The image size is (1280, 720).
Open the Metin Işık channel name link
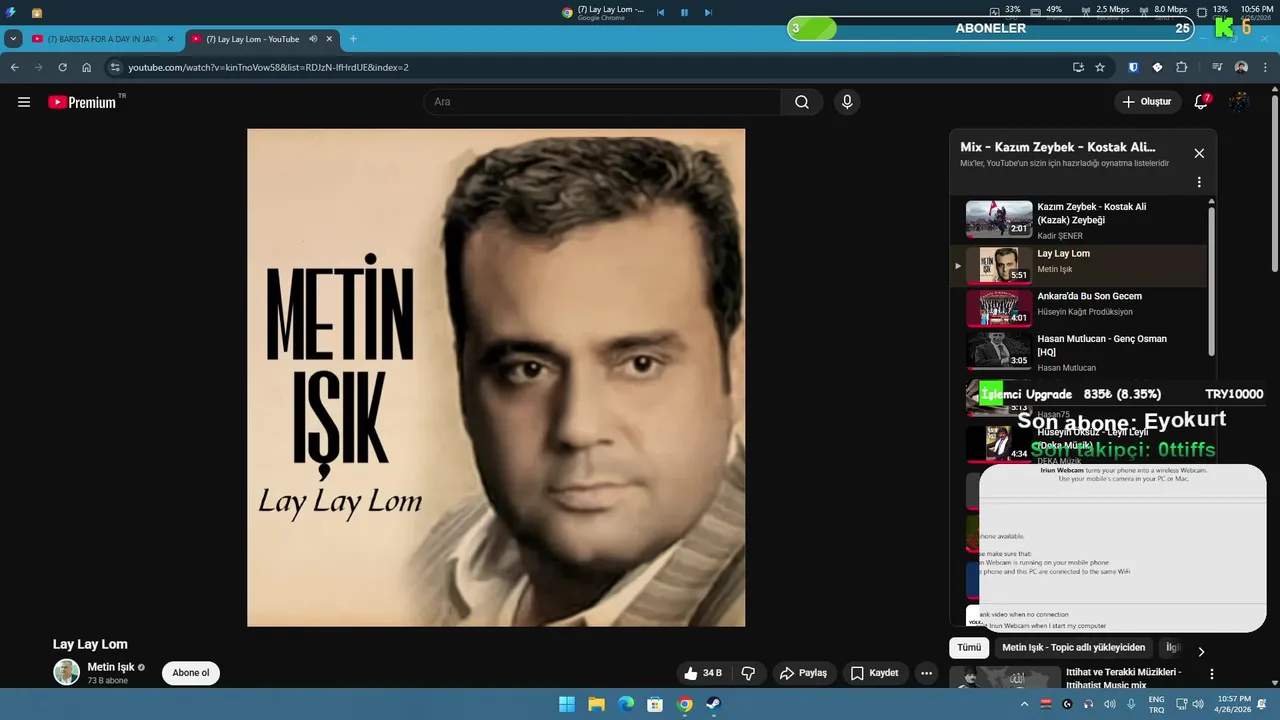coord(111,667)
